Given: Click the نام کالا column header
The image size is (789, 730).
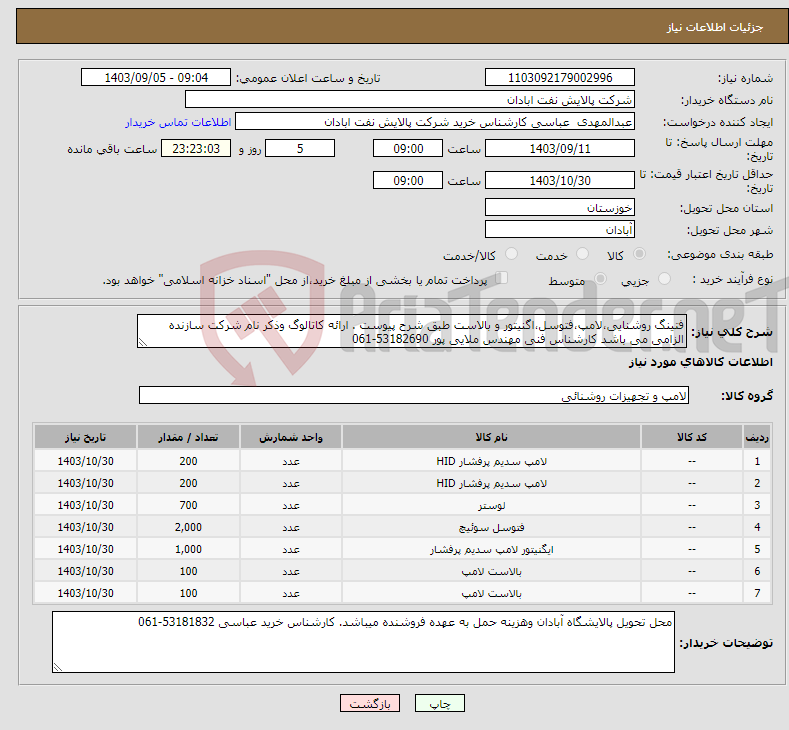Looking at the screenshot, I should [x=491, y=437].
